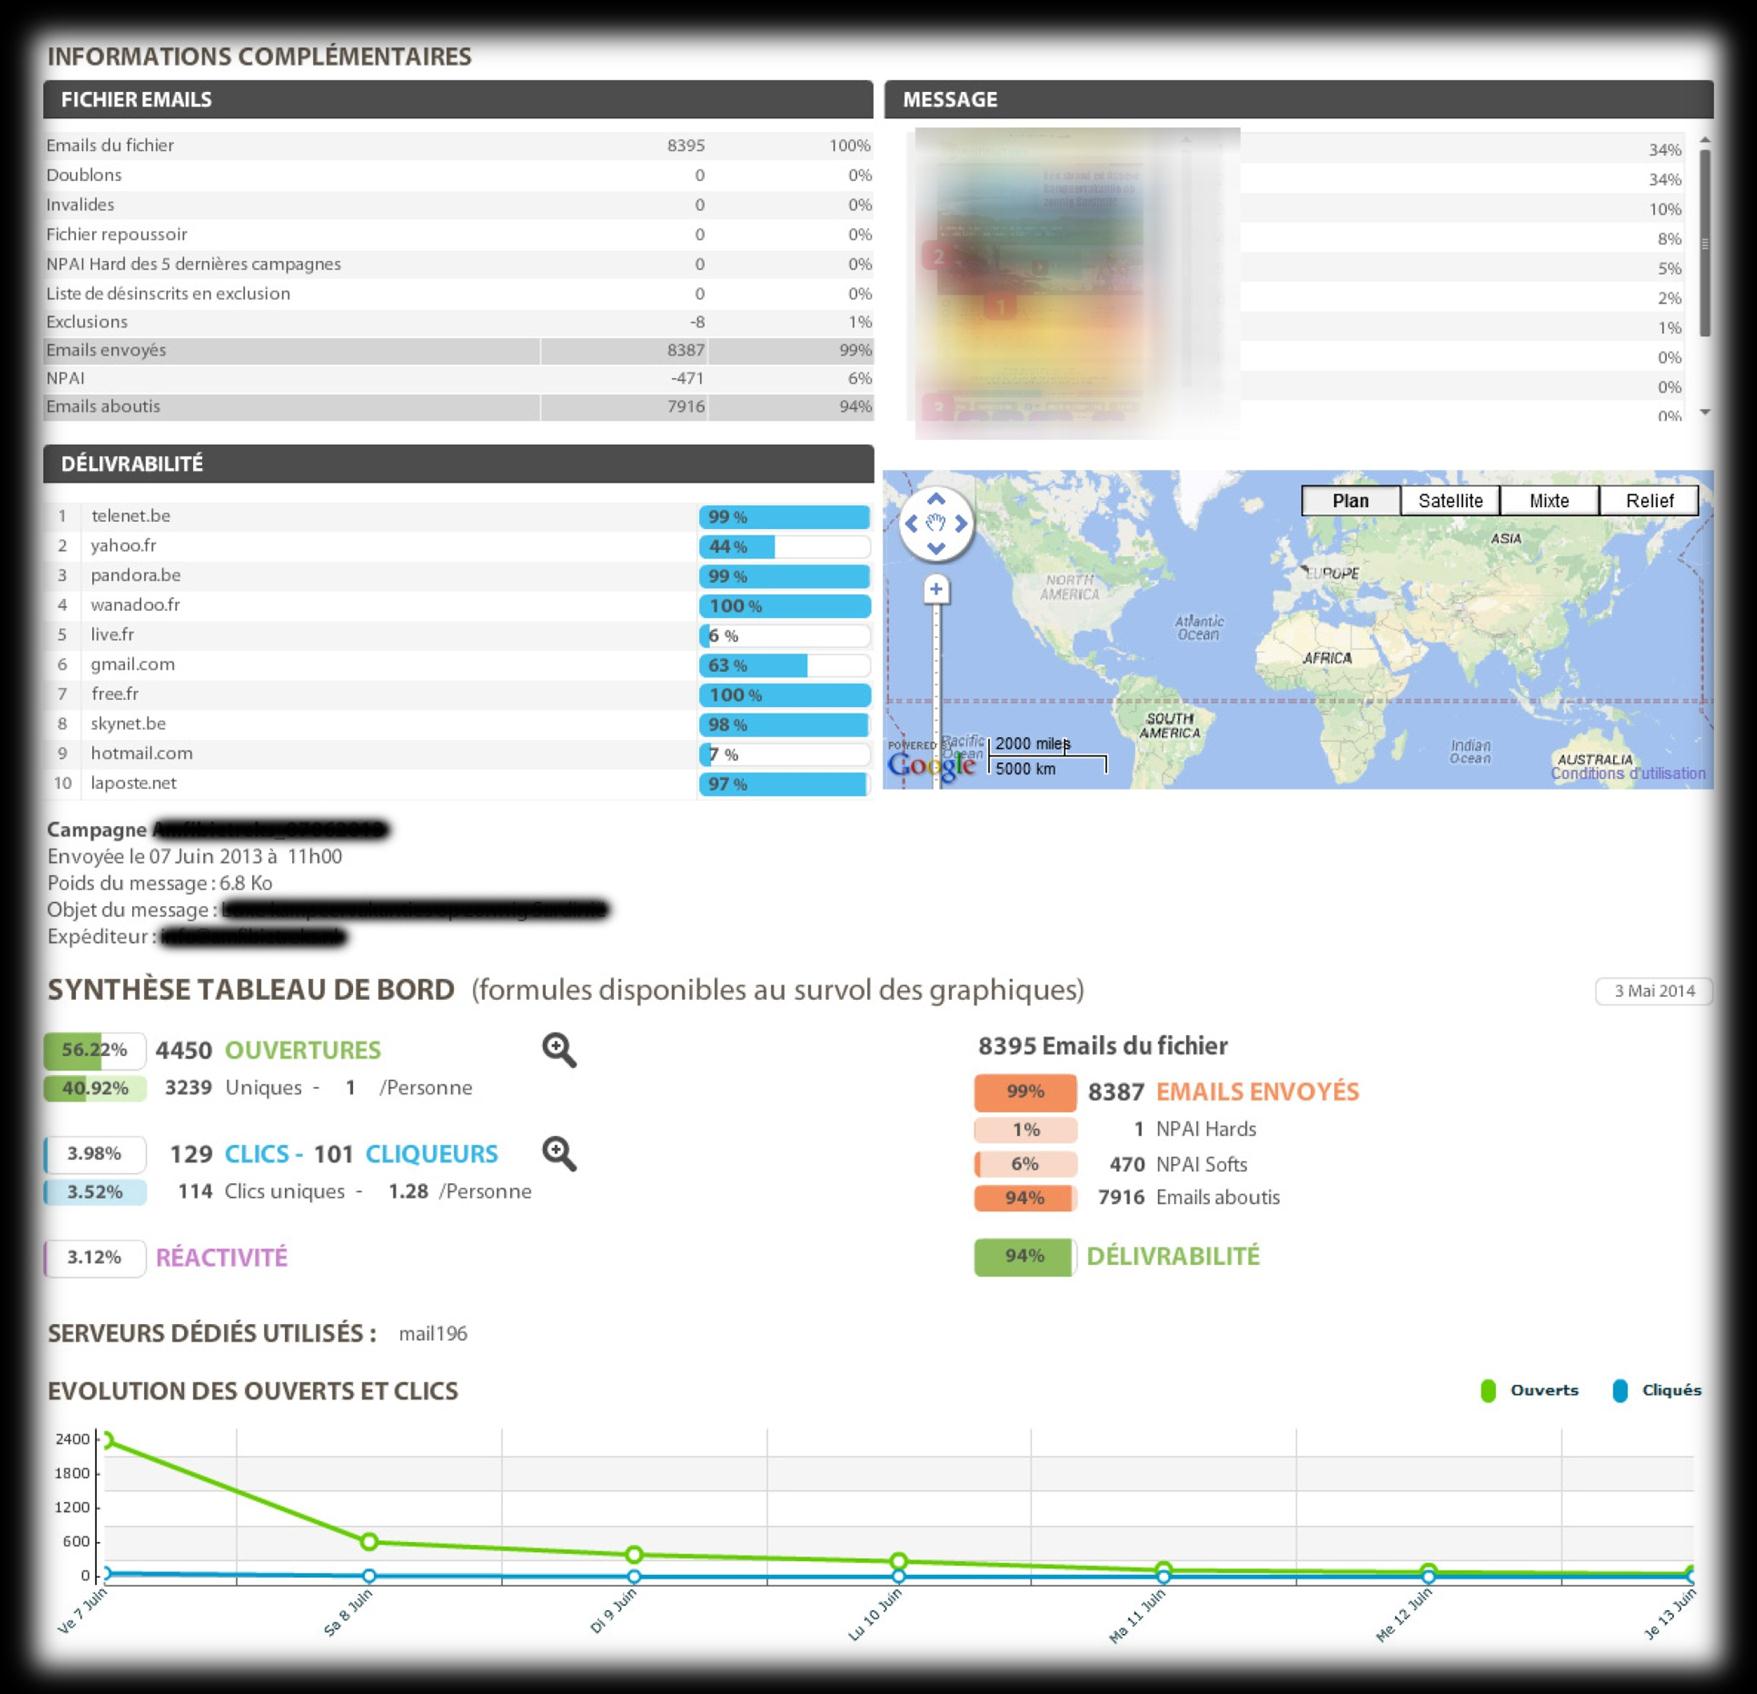This screenshot has width=1757, height=1694.
Task: Switch map to Relief view
Action: coord(1649,501)
